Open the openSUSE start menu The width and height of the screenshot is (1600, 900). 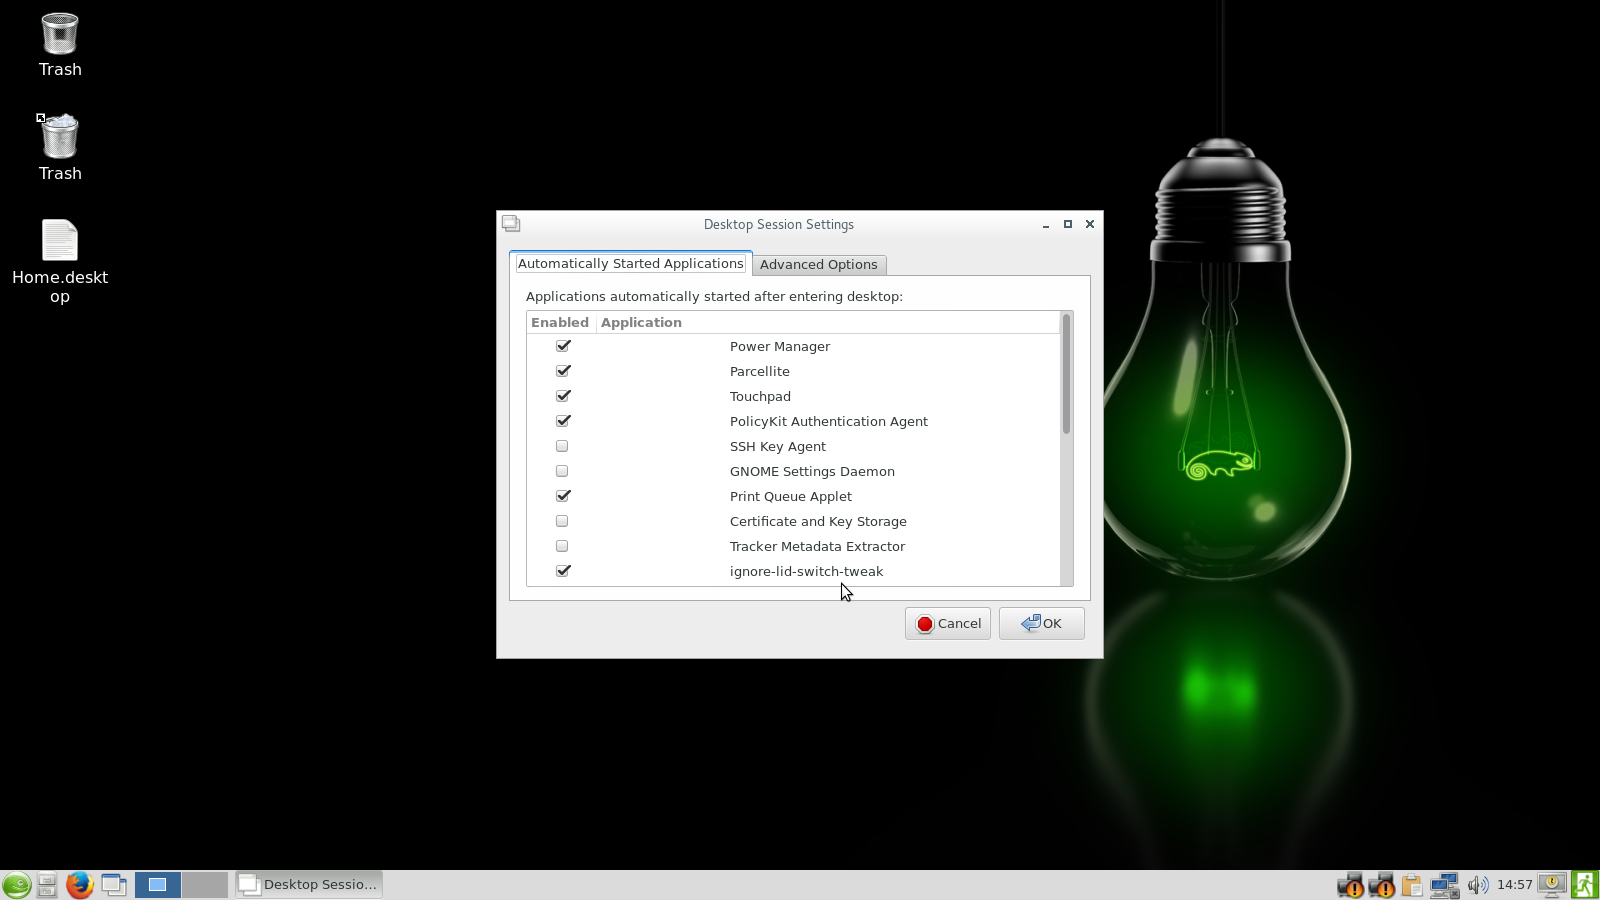pyautogui.click(x=16, y=885)
